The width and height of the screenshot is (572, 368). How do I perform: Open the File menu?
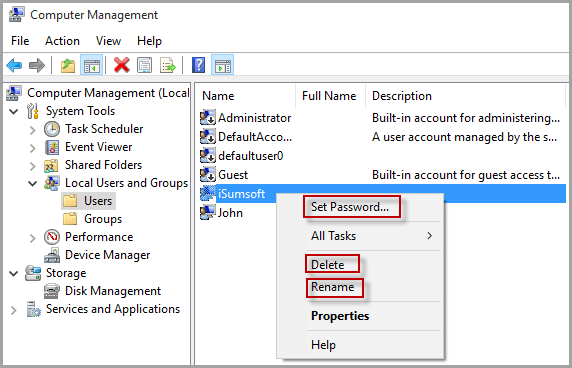pyautogui.click(x=20, y=41)
